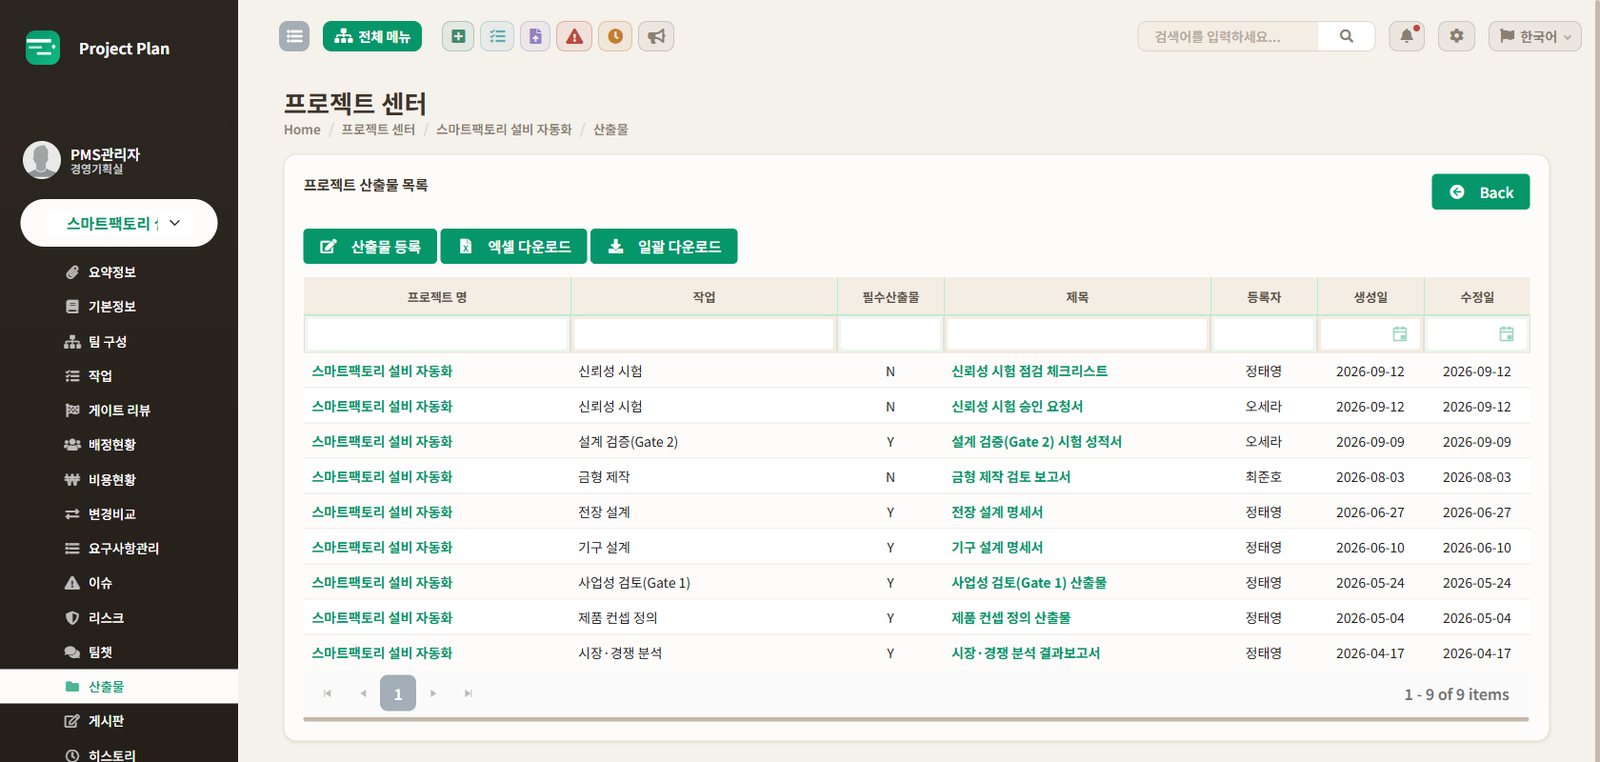
Task: Click the 프로젝트 명 filter field
Action: pyautogui.click(x=437, y=334)
